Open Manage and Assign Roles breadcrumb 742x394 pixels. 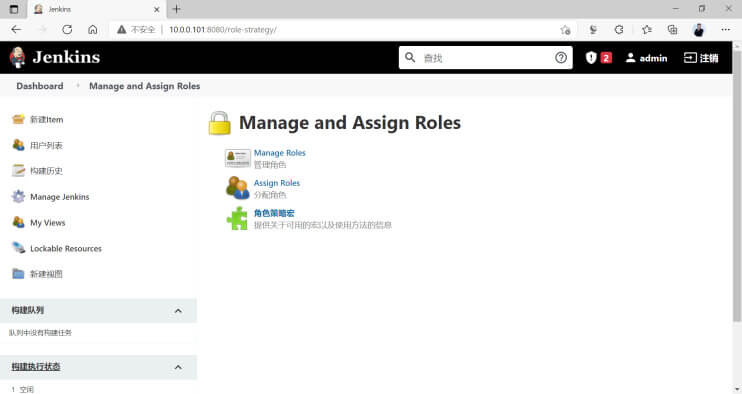pyautogui.click(x=144, y=86)
